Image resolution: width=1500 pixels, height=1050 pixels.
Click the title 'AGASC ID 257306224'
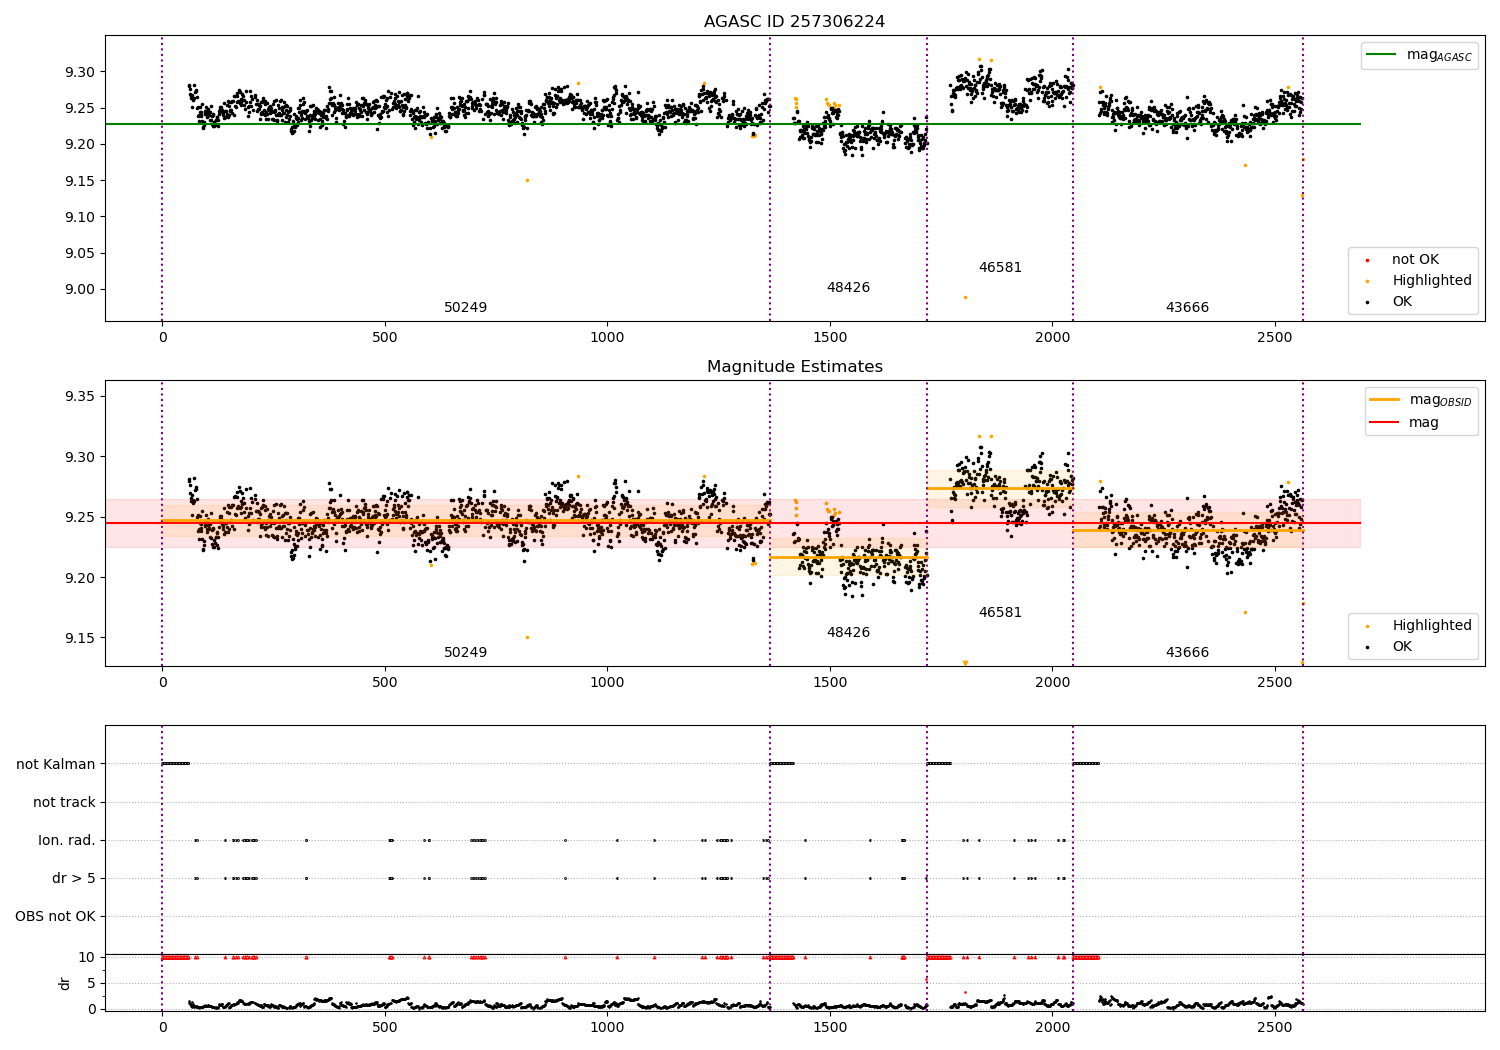(794, 22)
